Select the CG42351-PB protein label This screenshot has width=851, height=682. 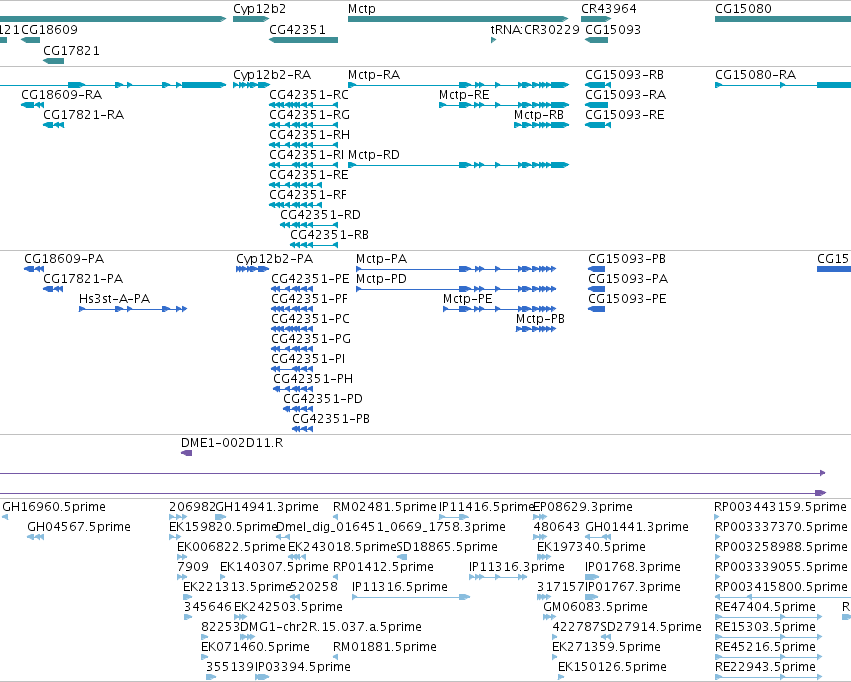(x=331, y=419)
